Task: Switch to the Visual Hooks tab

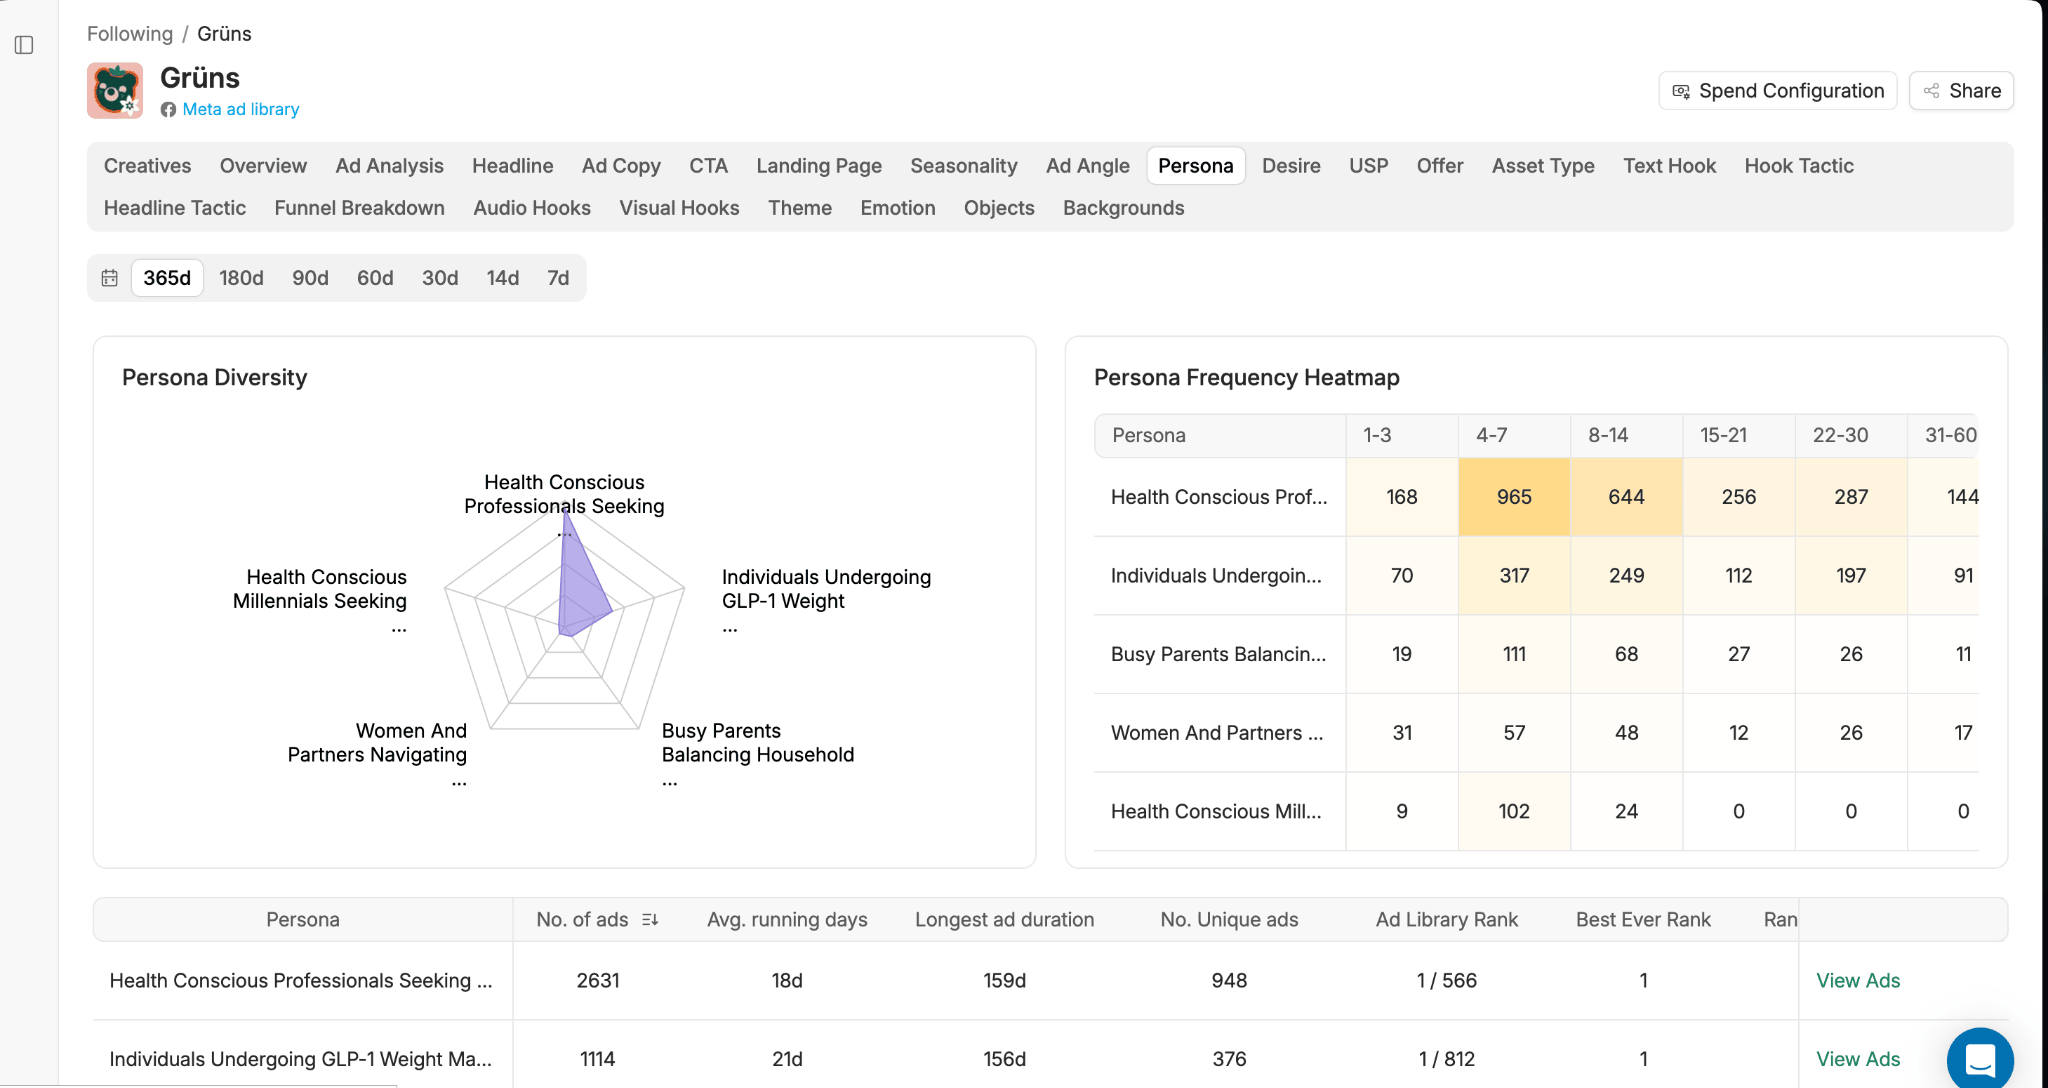Action: coord(679,208)
